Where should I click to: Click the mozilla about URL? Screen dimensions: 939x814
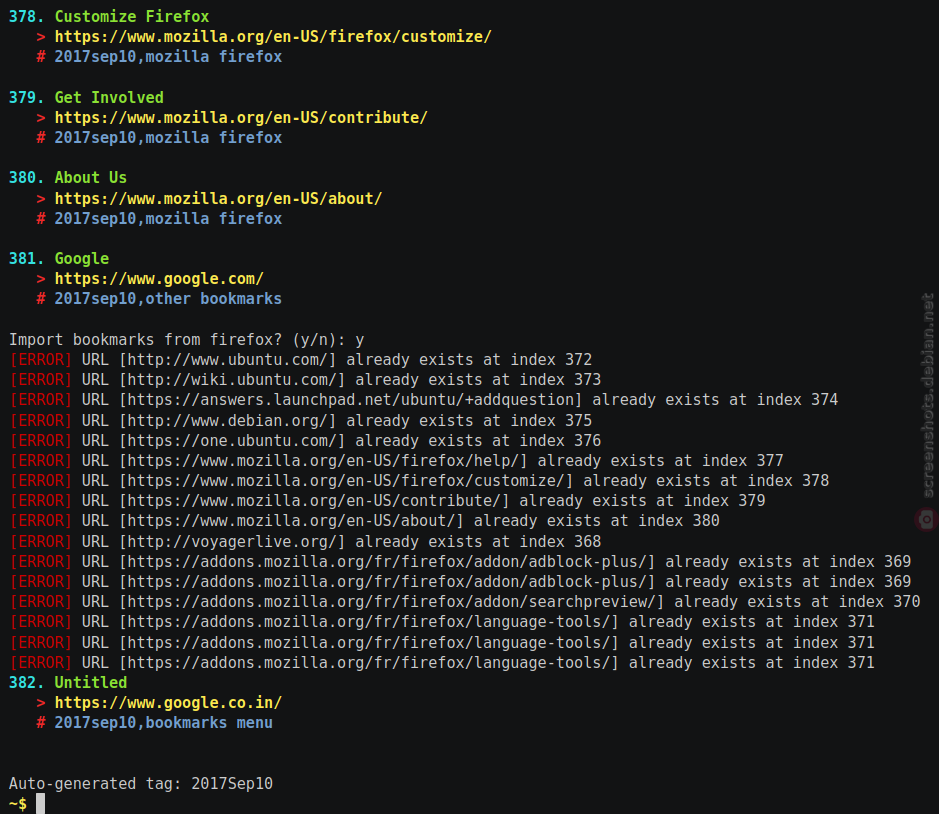tap(218, 198)
